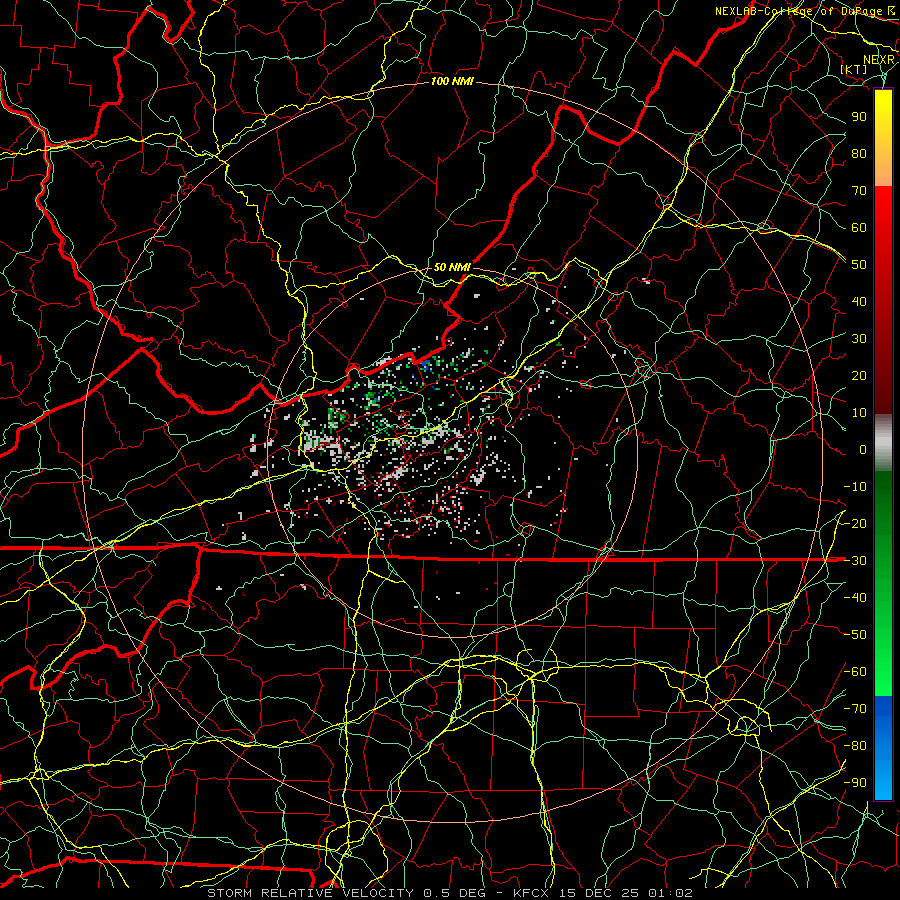Click the positive 50 value on velocity scale
900x900 pixels.
pos(859,265)
